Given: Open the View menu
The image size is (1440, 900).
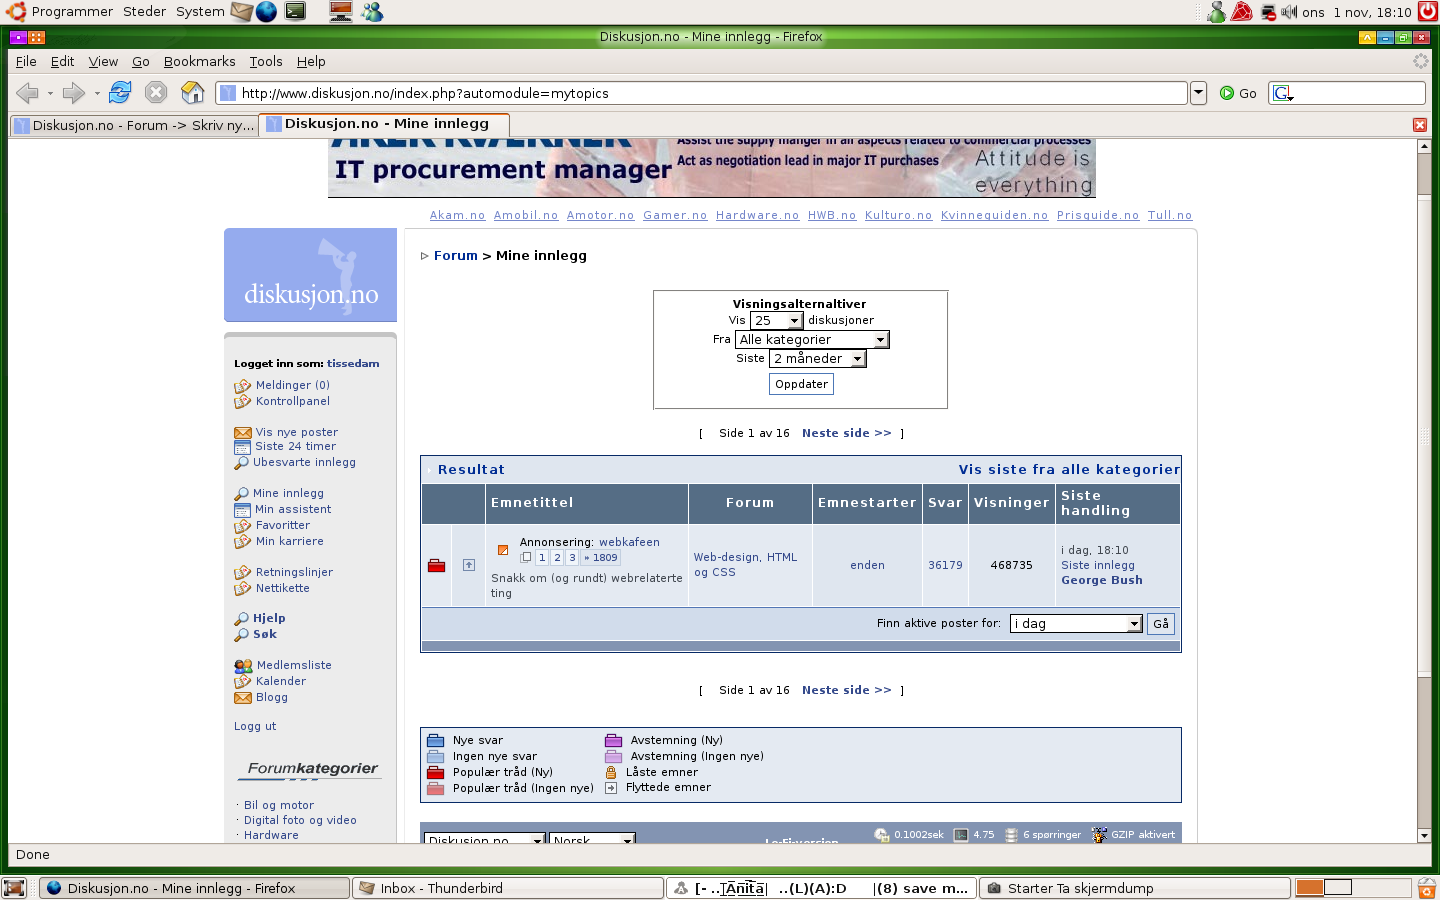Looking at the screenshot, I should tap(103, 61).
